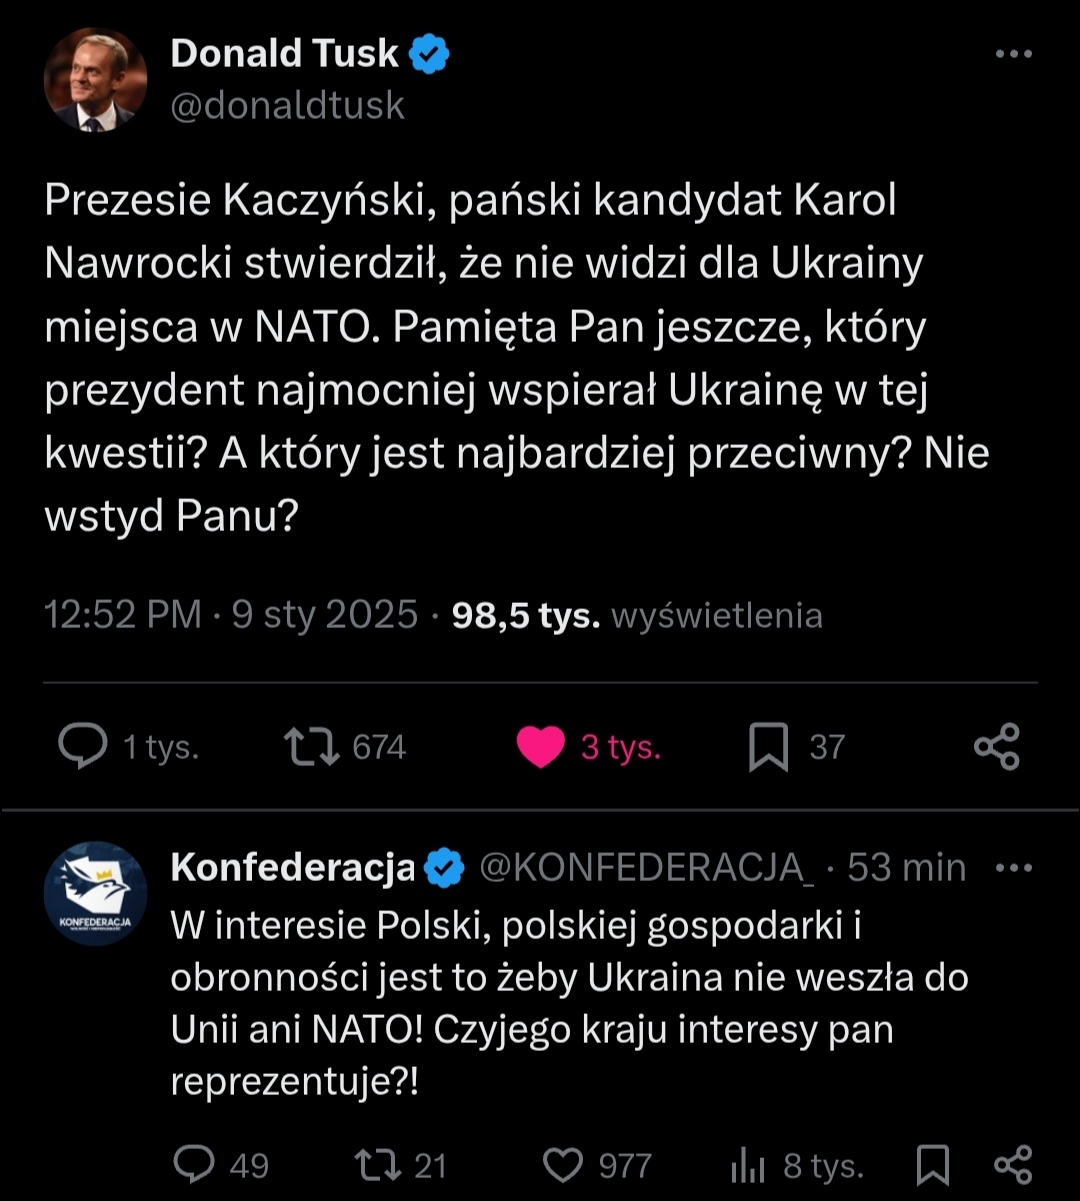Image resolution: width=1080 pixels, height=1201 pixels.
Task: Bookmark Konfederacja's reply
Action: (933, 1164)
